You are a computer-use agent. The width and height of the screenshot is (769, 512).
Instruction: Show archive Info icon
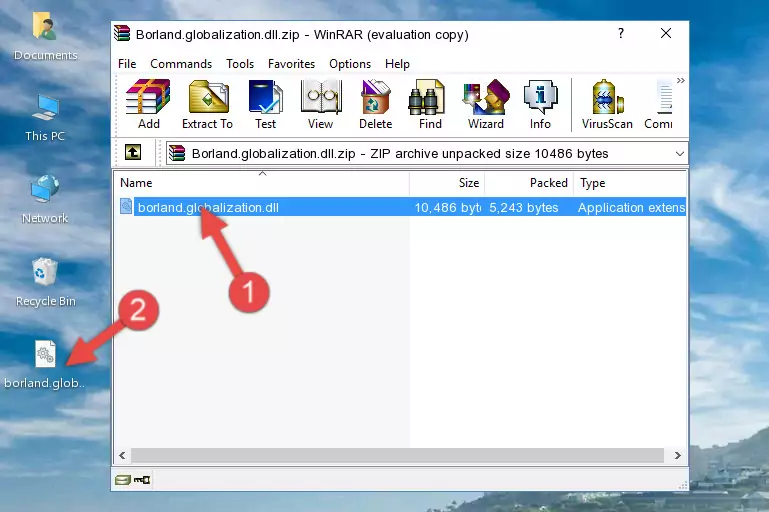pyautogui.click(x=540, y=104)
